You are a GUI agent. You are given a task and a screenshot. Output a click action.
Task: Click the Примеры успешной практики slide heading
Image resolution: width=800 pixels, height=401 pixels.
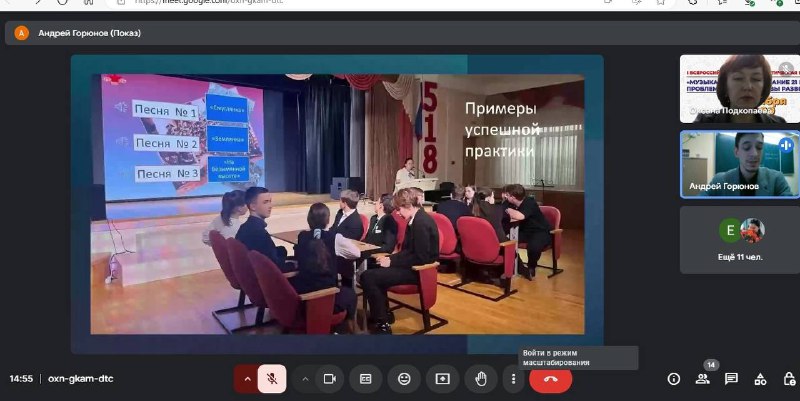503,130
